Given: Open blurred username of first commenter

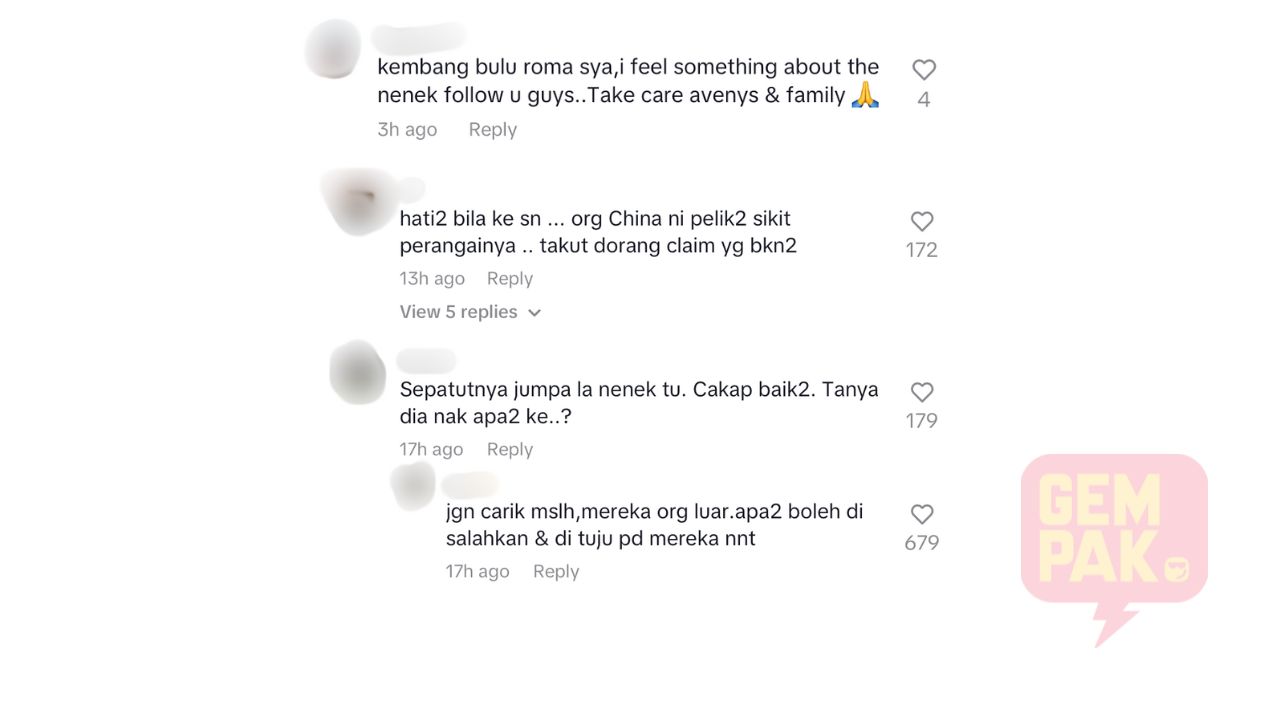Looking at the screenshot, I should pyautogui.click(x=418, y=37).
